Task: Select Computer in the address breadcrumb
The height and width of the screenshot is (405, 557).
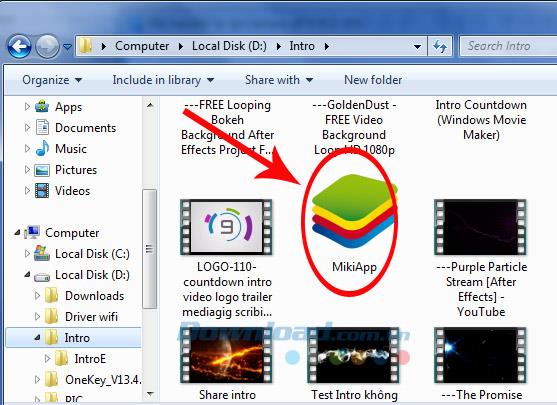Action: (x=142, y=46)
